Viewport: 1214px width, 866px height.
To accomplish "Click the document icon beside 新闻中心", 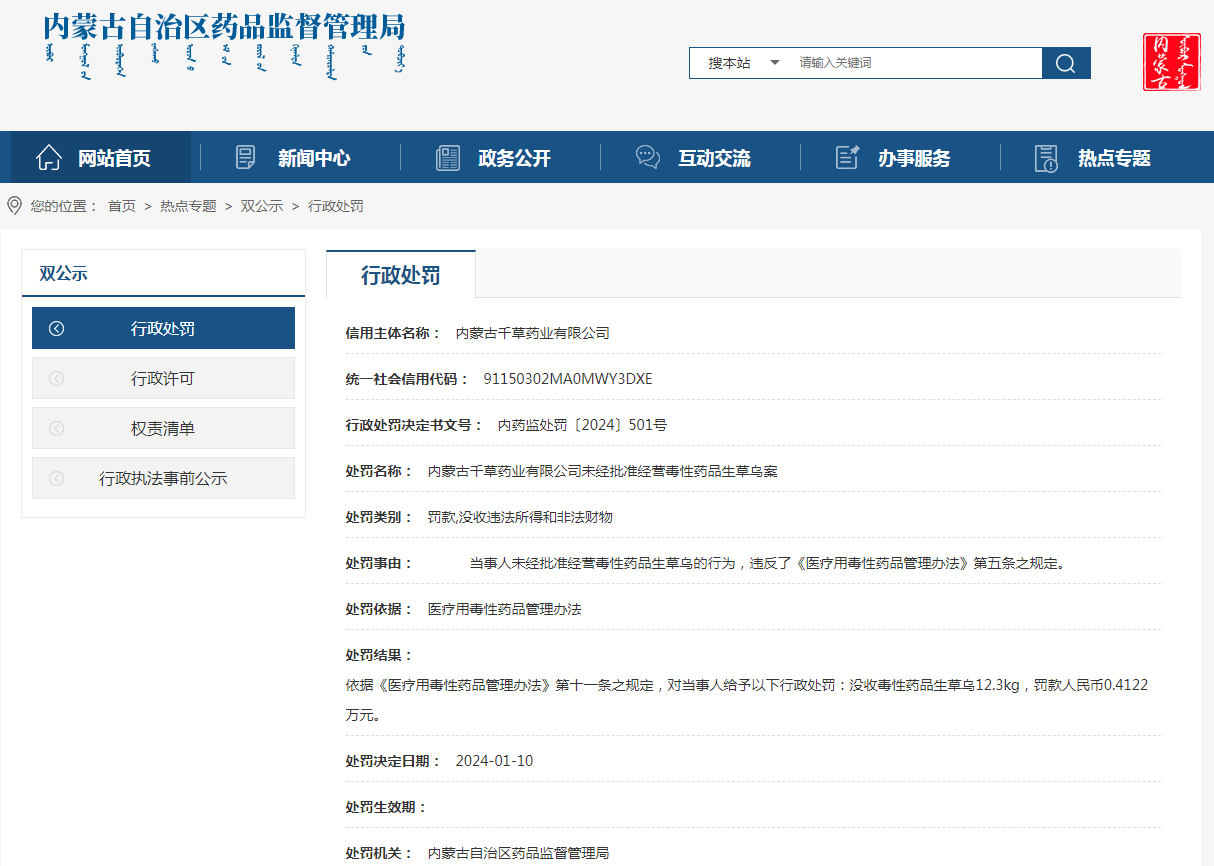I will pyautogui.click(x=245, y=157).
